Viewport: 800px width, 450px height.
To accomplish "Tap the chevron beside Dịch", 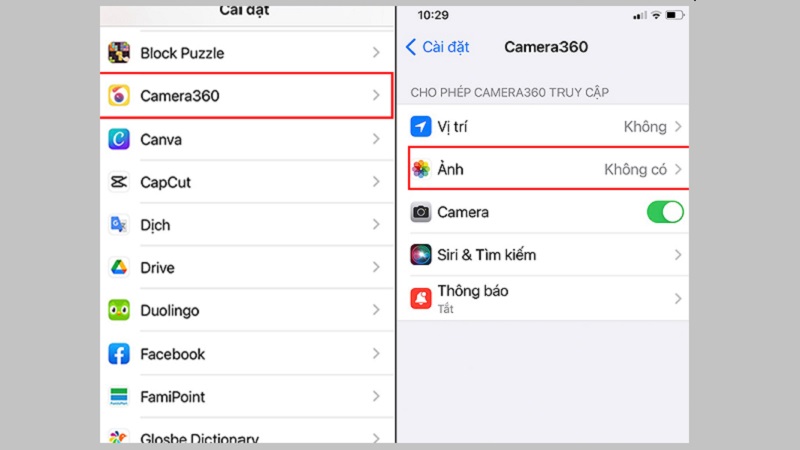I will [376, 225].
